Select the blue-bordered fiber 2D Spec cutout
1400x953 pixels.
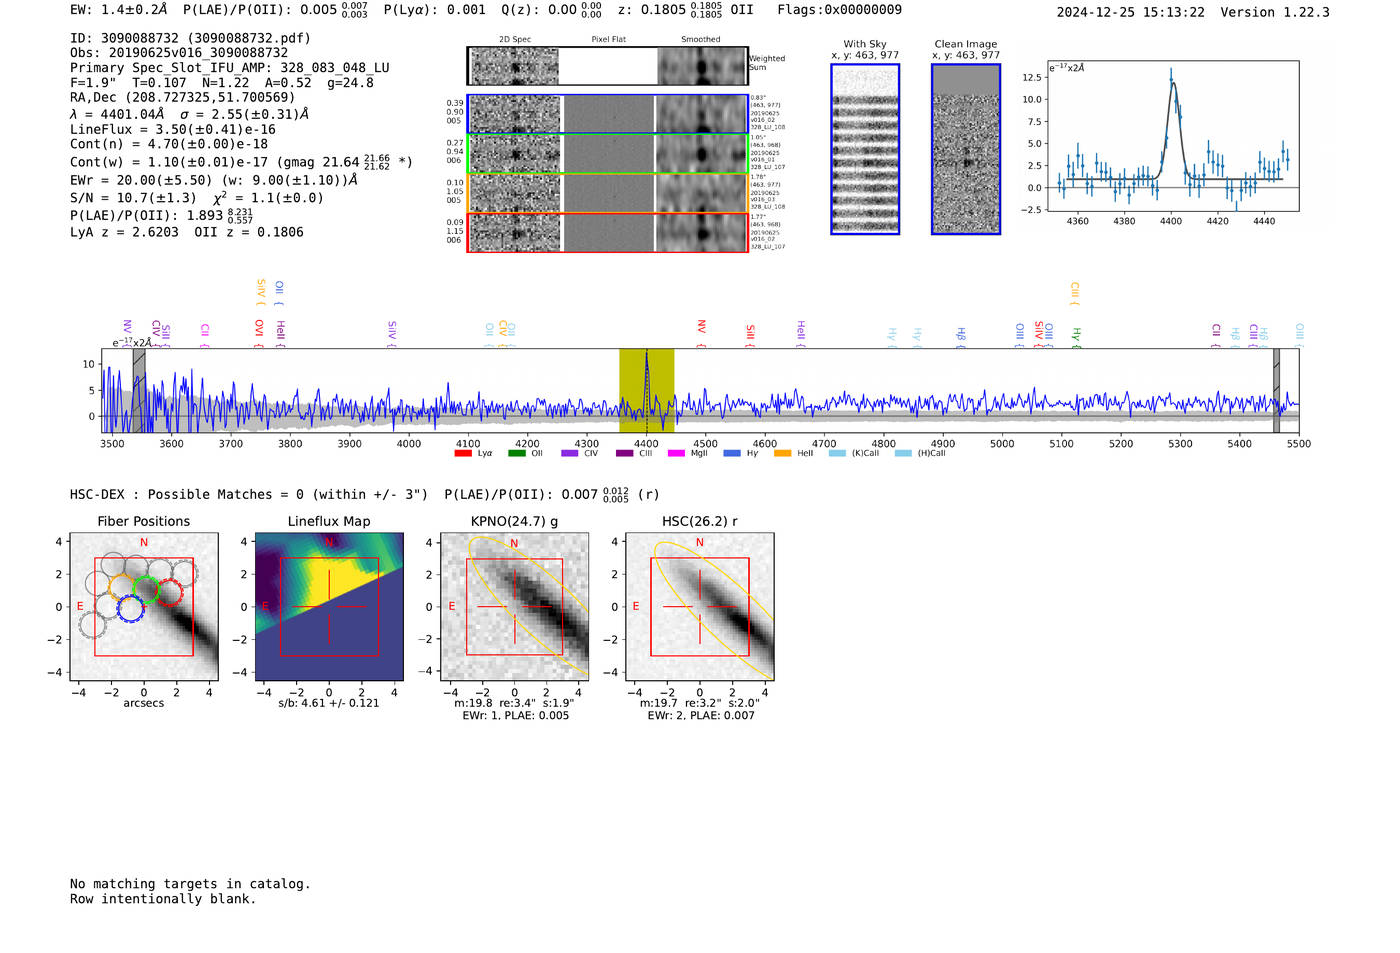pyautogui.click(x=515, y=114)
